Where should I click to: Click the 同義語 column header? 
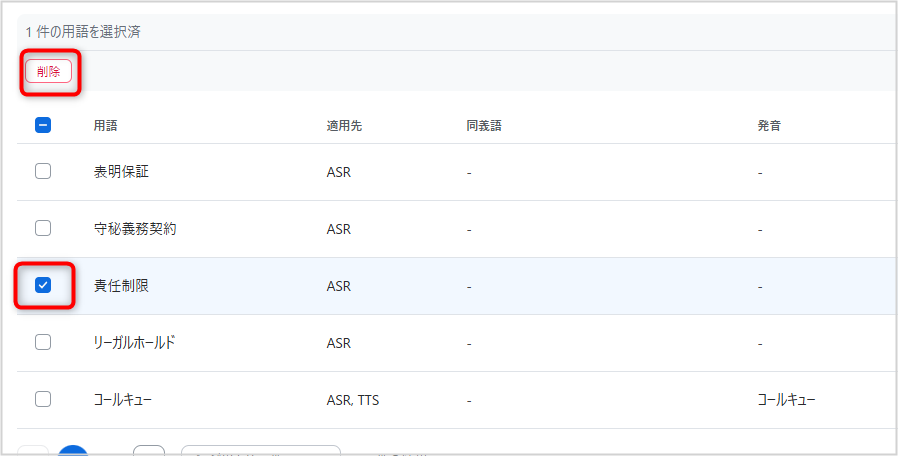(484, 126)
